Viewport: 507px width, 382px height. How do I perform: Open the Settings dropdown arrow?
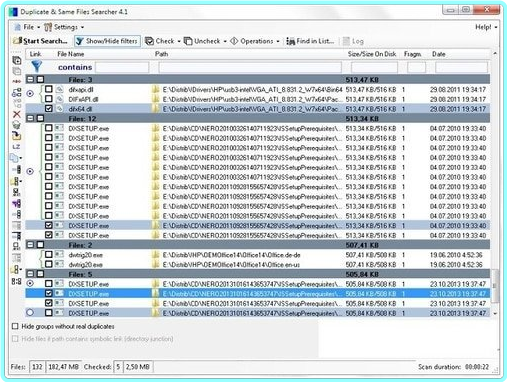[x=82, y=27]
